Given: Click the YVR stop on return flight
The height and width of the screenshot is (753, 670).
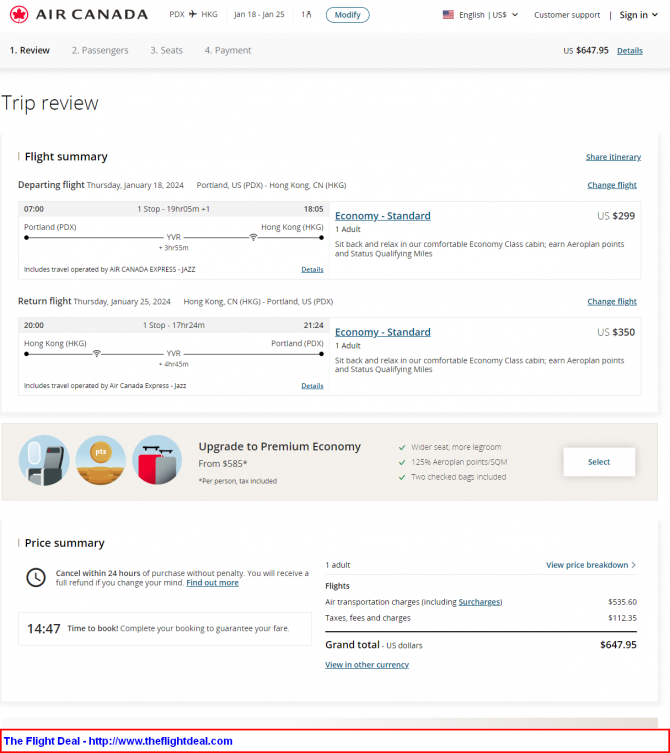Looking at the screenshot, I should pos(173,353).
